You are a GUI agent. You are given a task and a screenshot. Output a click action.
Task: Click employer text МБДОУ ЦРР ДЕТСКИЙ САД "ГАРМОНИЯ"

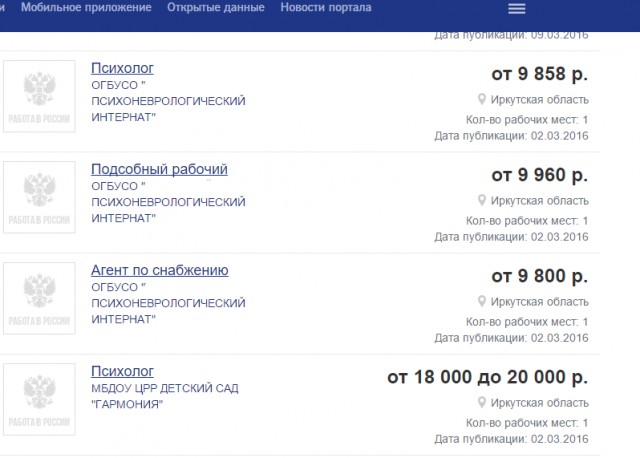[164, 396]
